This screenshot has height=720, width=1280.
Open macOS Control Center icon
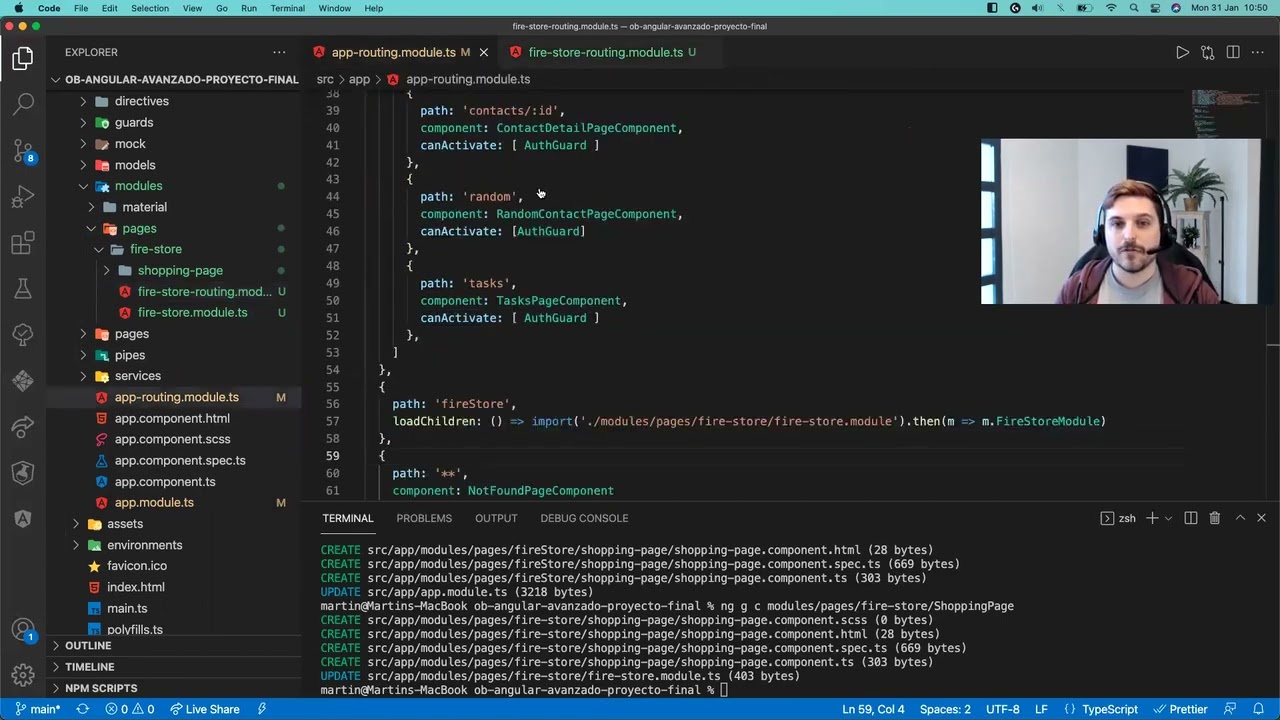1155,8
